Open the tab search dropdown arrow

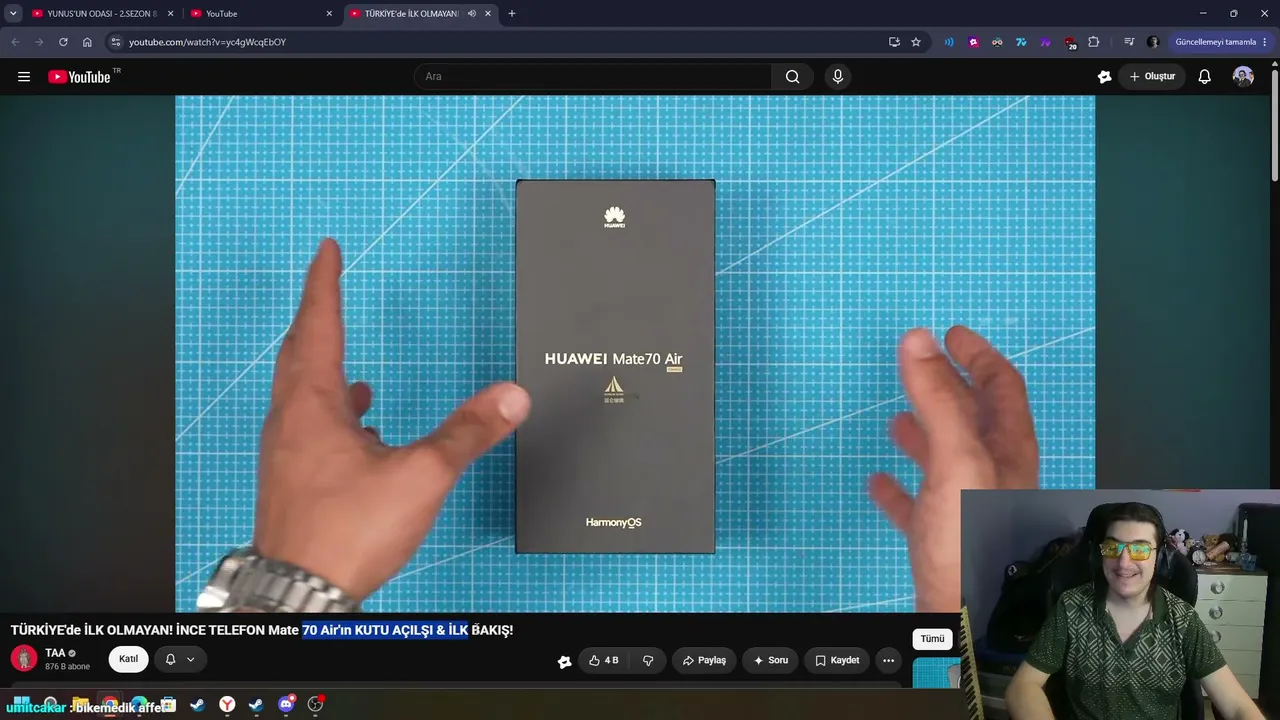[x=13, y=13]
